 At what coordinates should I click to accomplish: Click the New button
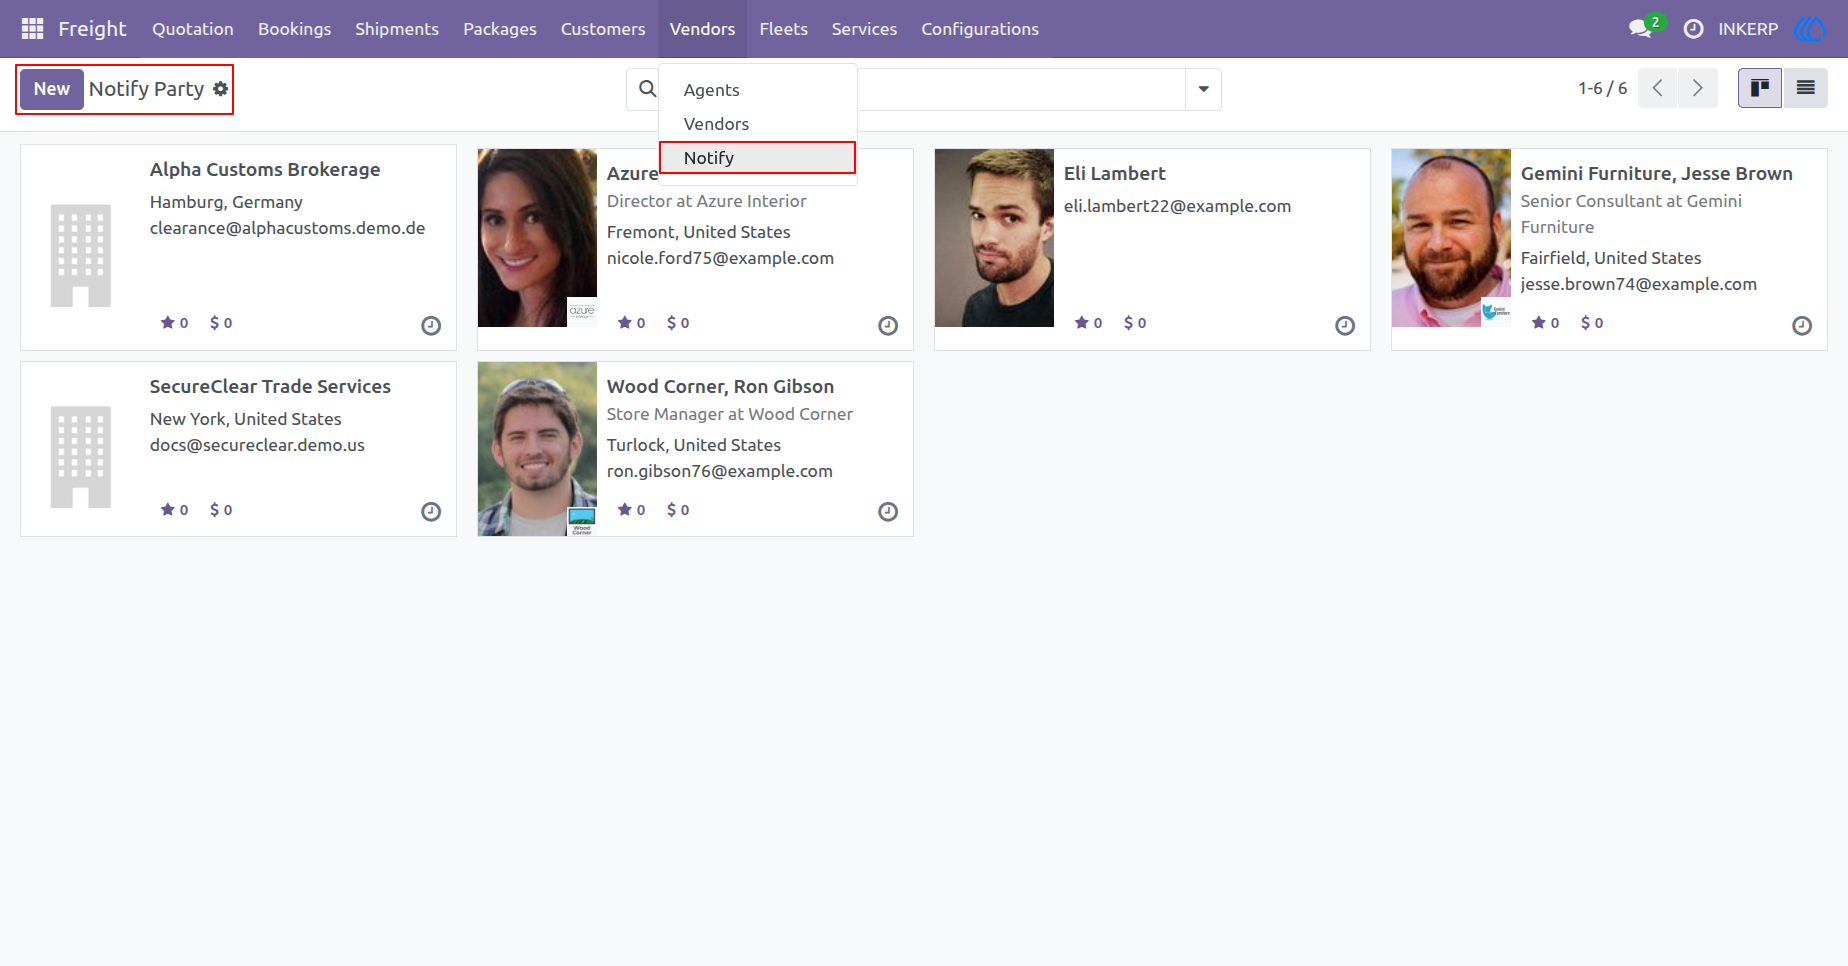52,89
